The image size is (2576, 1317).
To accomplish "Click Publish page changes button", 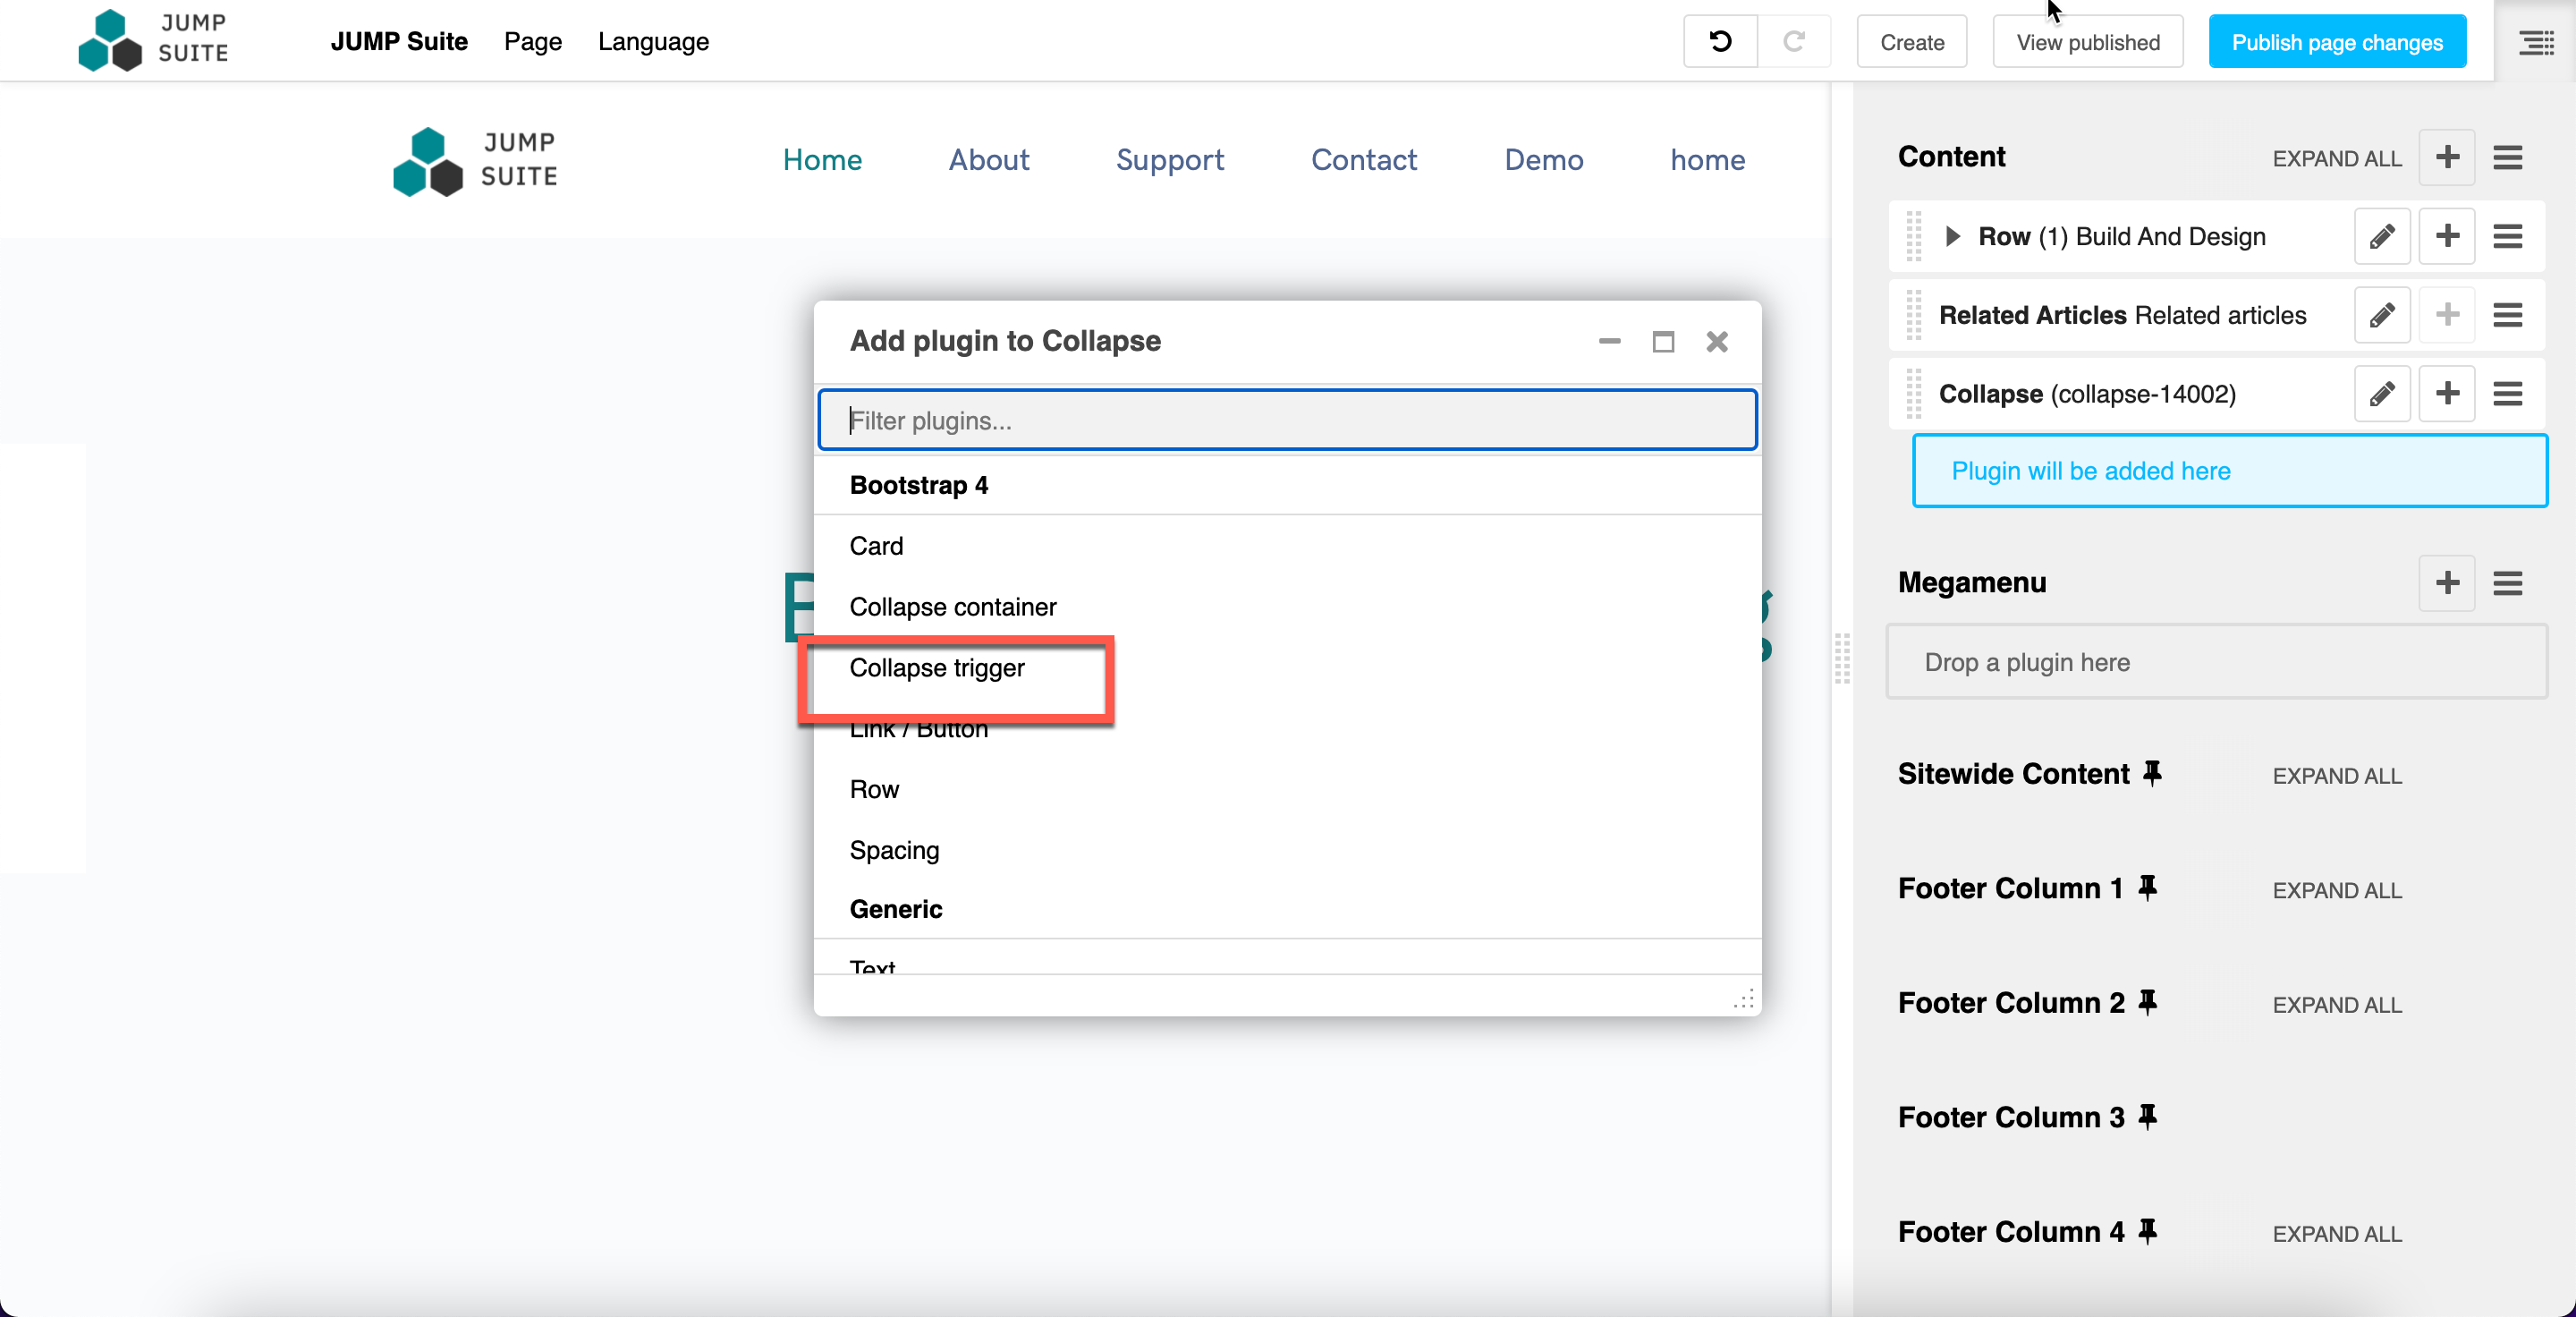I will (2336, 42).
